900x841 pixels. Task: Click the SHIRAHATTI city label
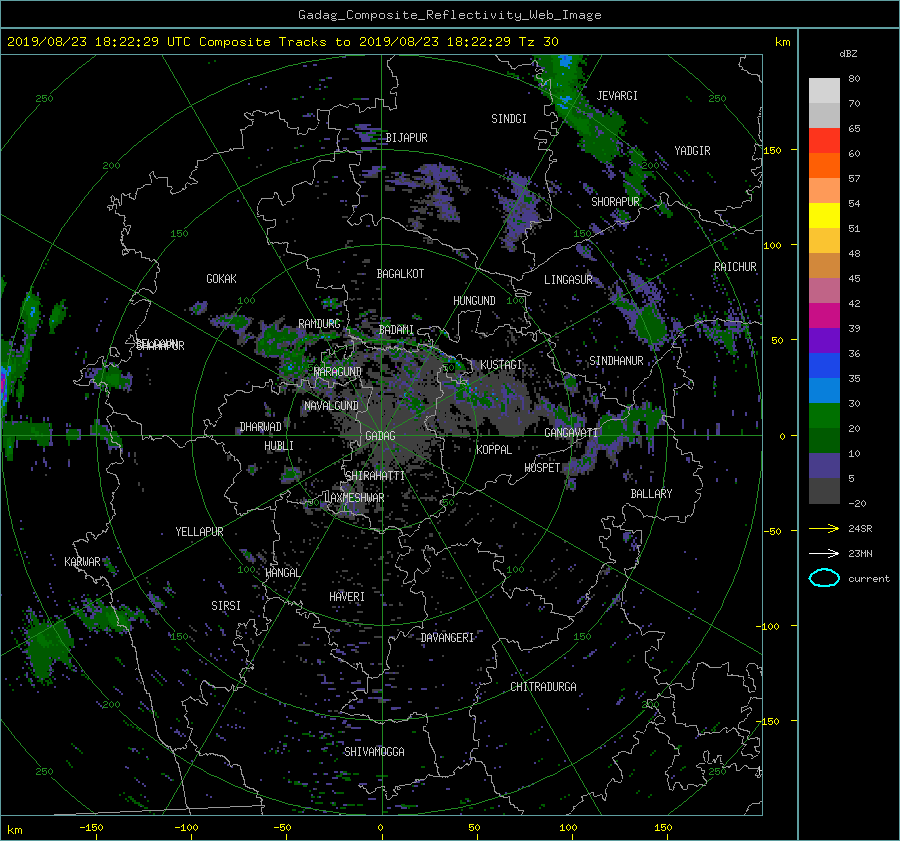375,476
